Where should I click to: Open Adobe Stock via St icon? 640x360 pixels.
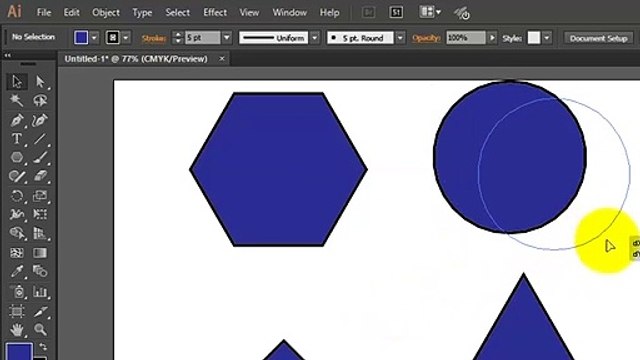[396, 12]
